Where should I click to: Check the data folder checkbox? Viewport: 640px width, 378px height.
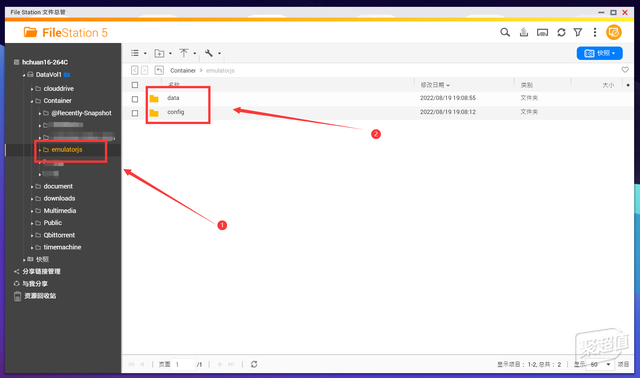point(135,99)
